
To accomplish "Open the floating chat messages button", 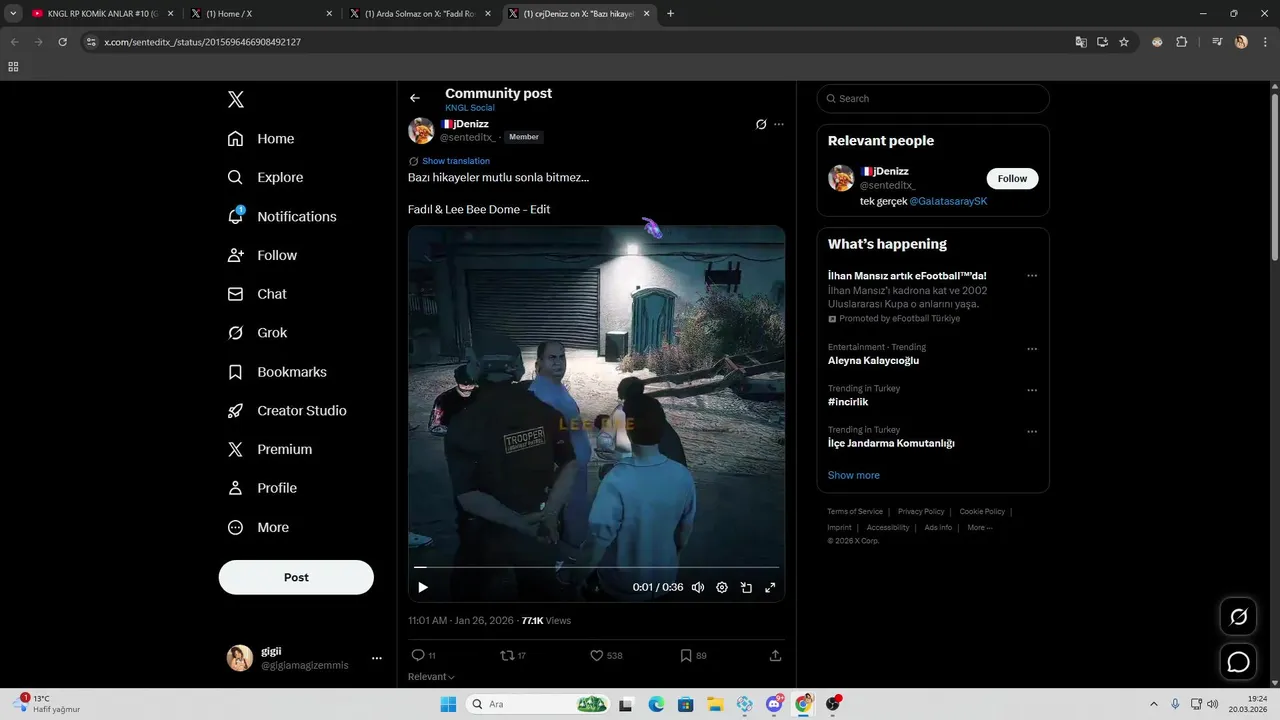I will coord(1238,662).
